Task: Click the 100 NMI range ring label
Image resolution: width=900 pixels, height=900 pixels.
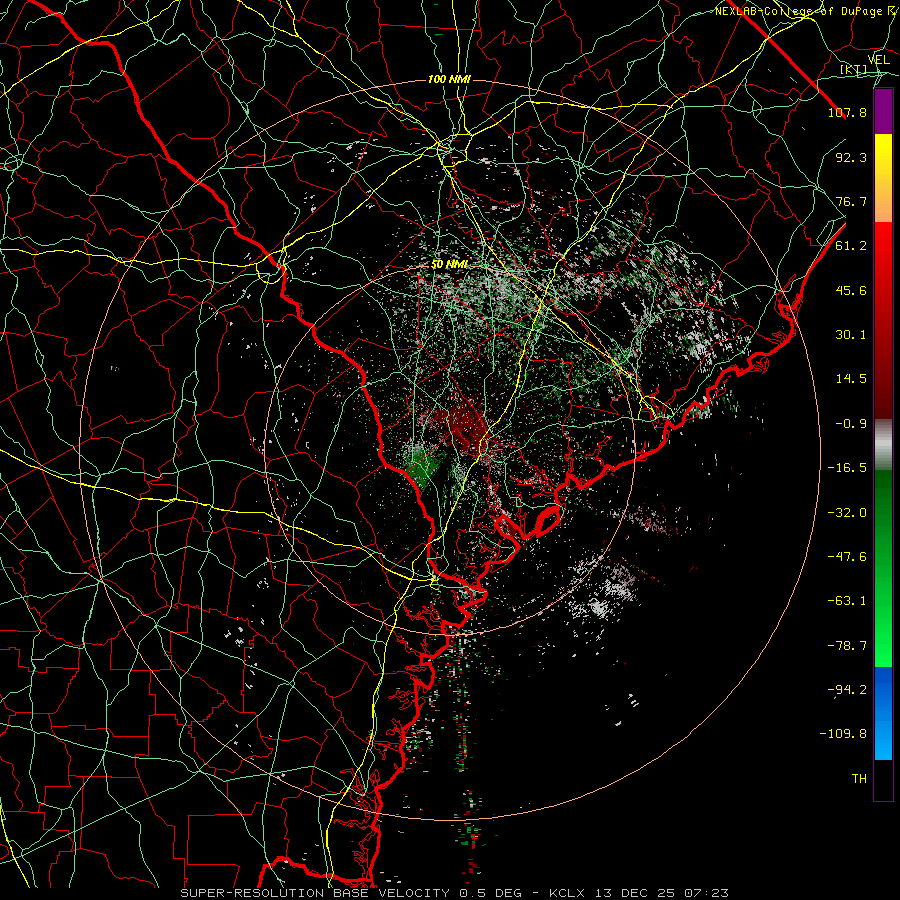Action: 449,79
